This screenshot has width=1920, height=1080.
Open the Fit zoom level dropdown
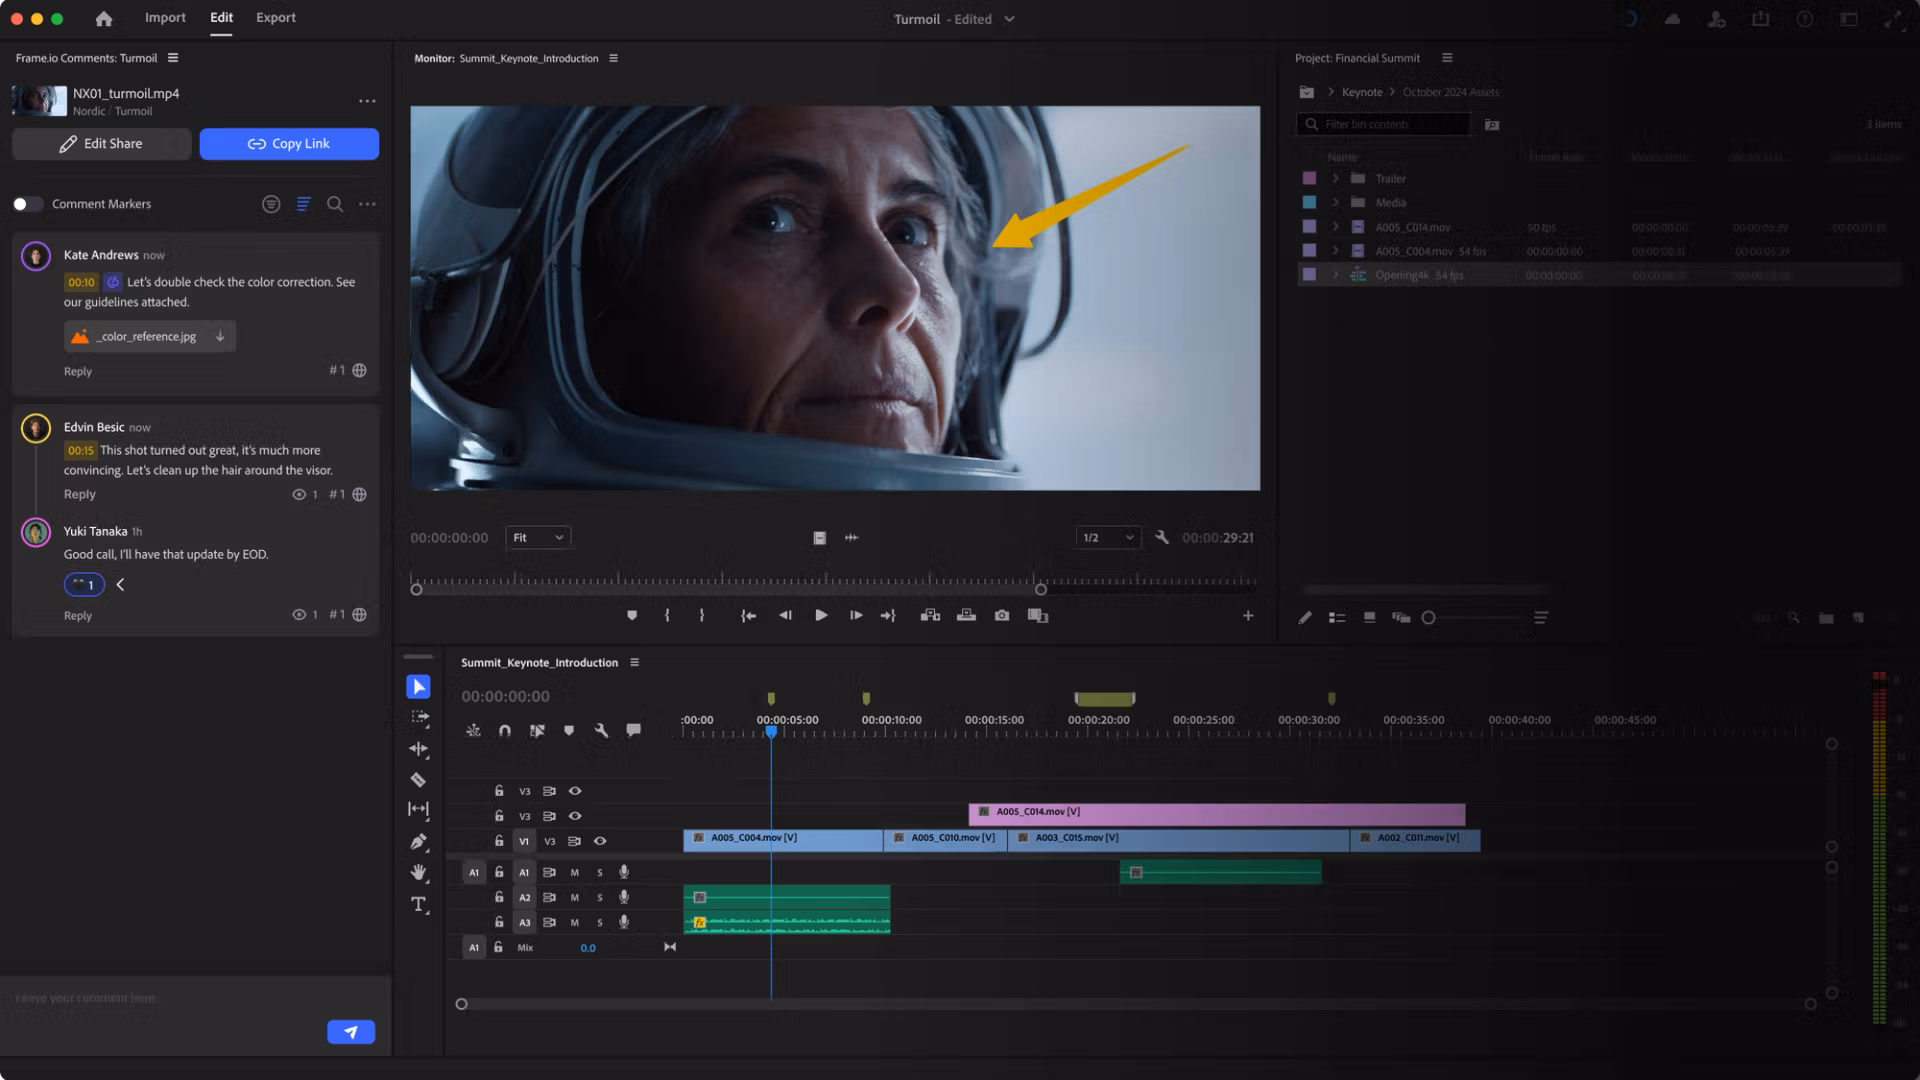[538, 538]
